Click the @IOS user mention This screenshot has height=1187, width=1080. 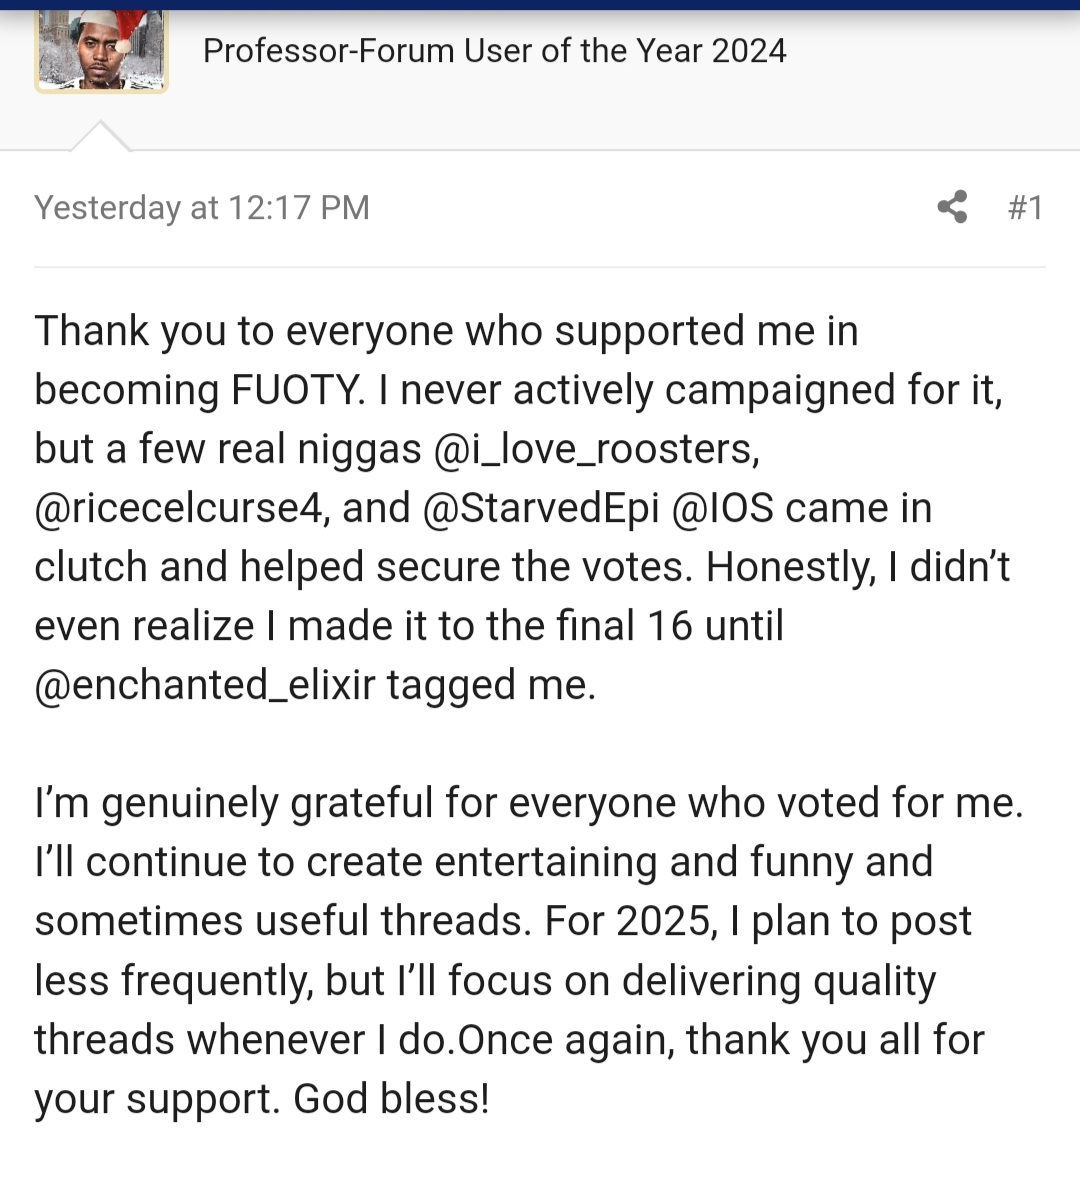pyautogui.click(x=722, y=508)
